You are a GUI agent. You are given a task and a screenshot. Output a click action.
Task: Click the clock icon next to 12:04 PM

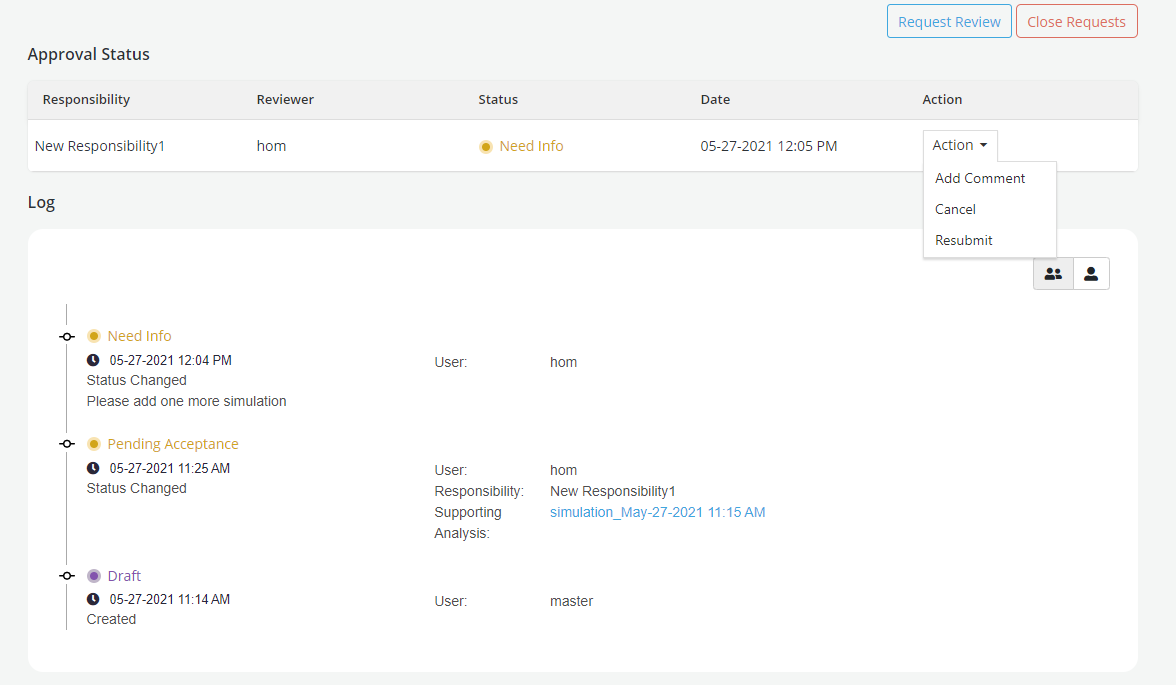93,360
